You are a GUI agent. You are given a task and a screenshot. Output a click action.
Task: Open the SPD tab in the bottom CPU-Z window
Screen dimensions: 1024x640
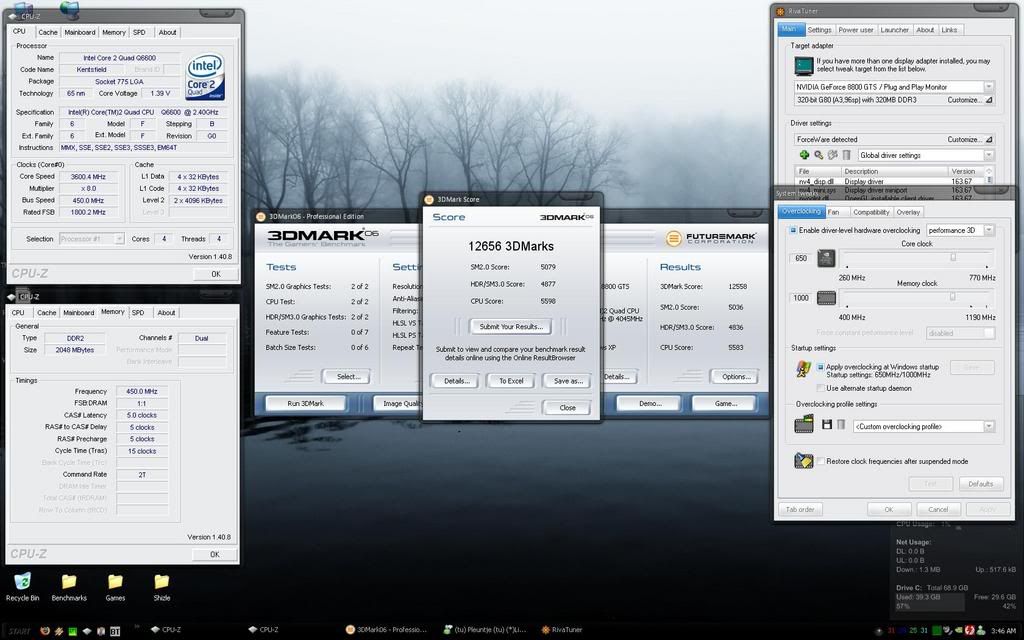coord(138,313)
